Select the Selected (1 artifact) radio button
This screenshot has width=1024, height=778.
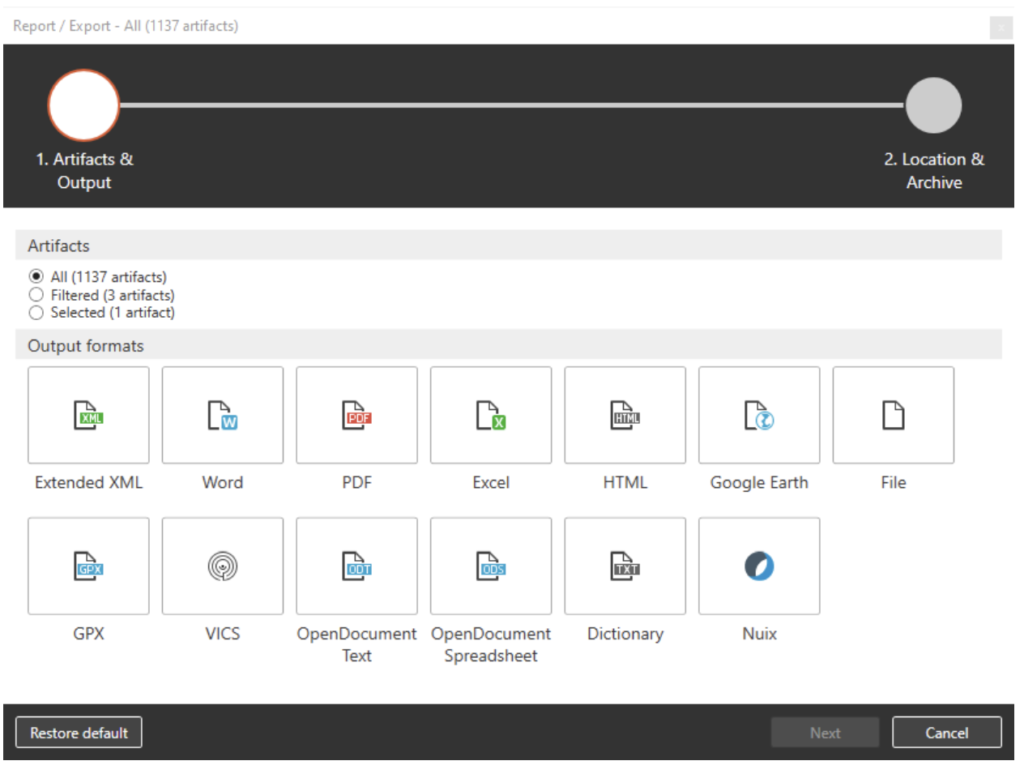37,312
